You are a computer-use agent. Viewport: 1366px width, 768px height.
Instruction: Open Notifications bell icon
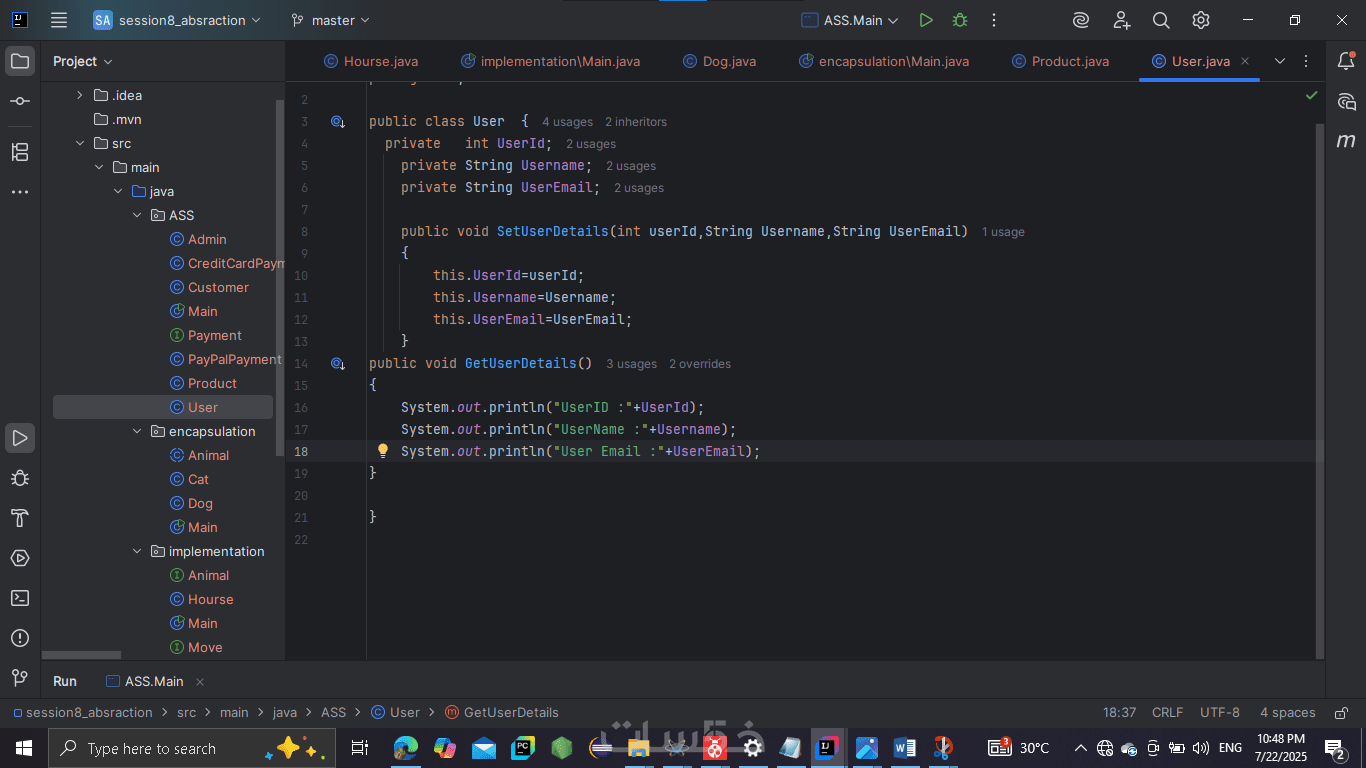(1346, 61)
